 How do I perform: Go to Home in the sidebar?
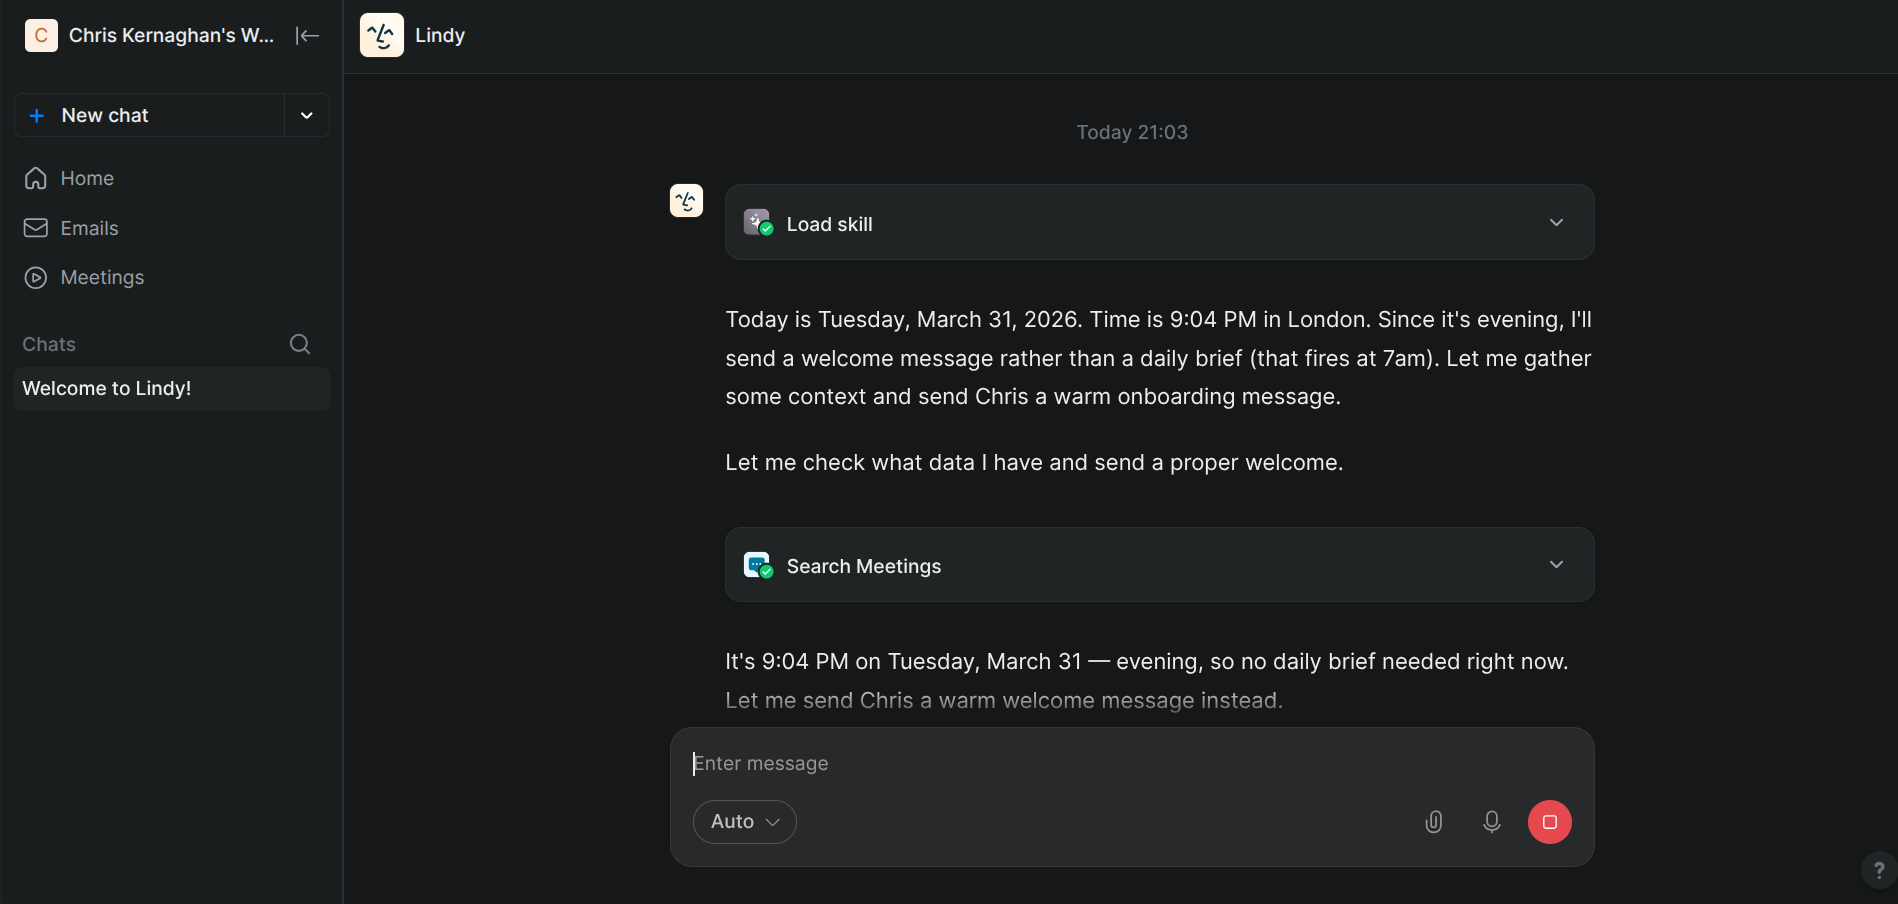click(87, 178)
